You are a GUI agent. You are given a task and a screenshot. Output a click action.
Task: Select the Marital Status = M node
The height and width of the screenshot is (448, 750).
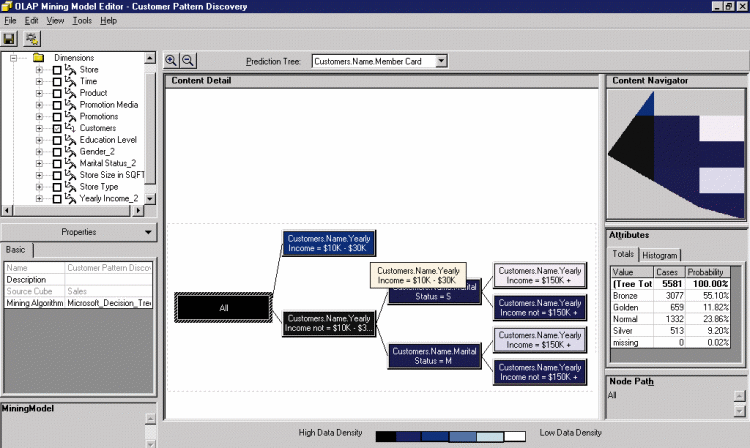coord(433,356)
